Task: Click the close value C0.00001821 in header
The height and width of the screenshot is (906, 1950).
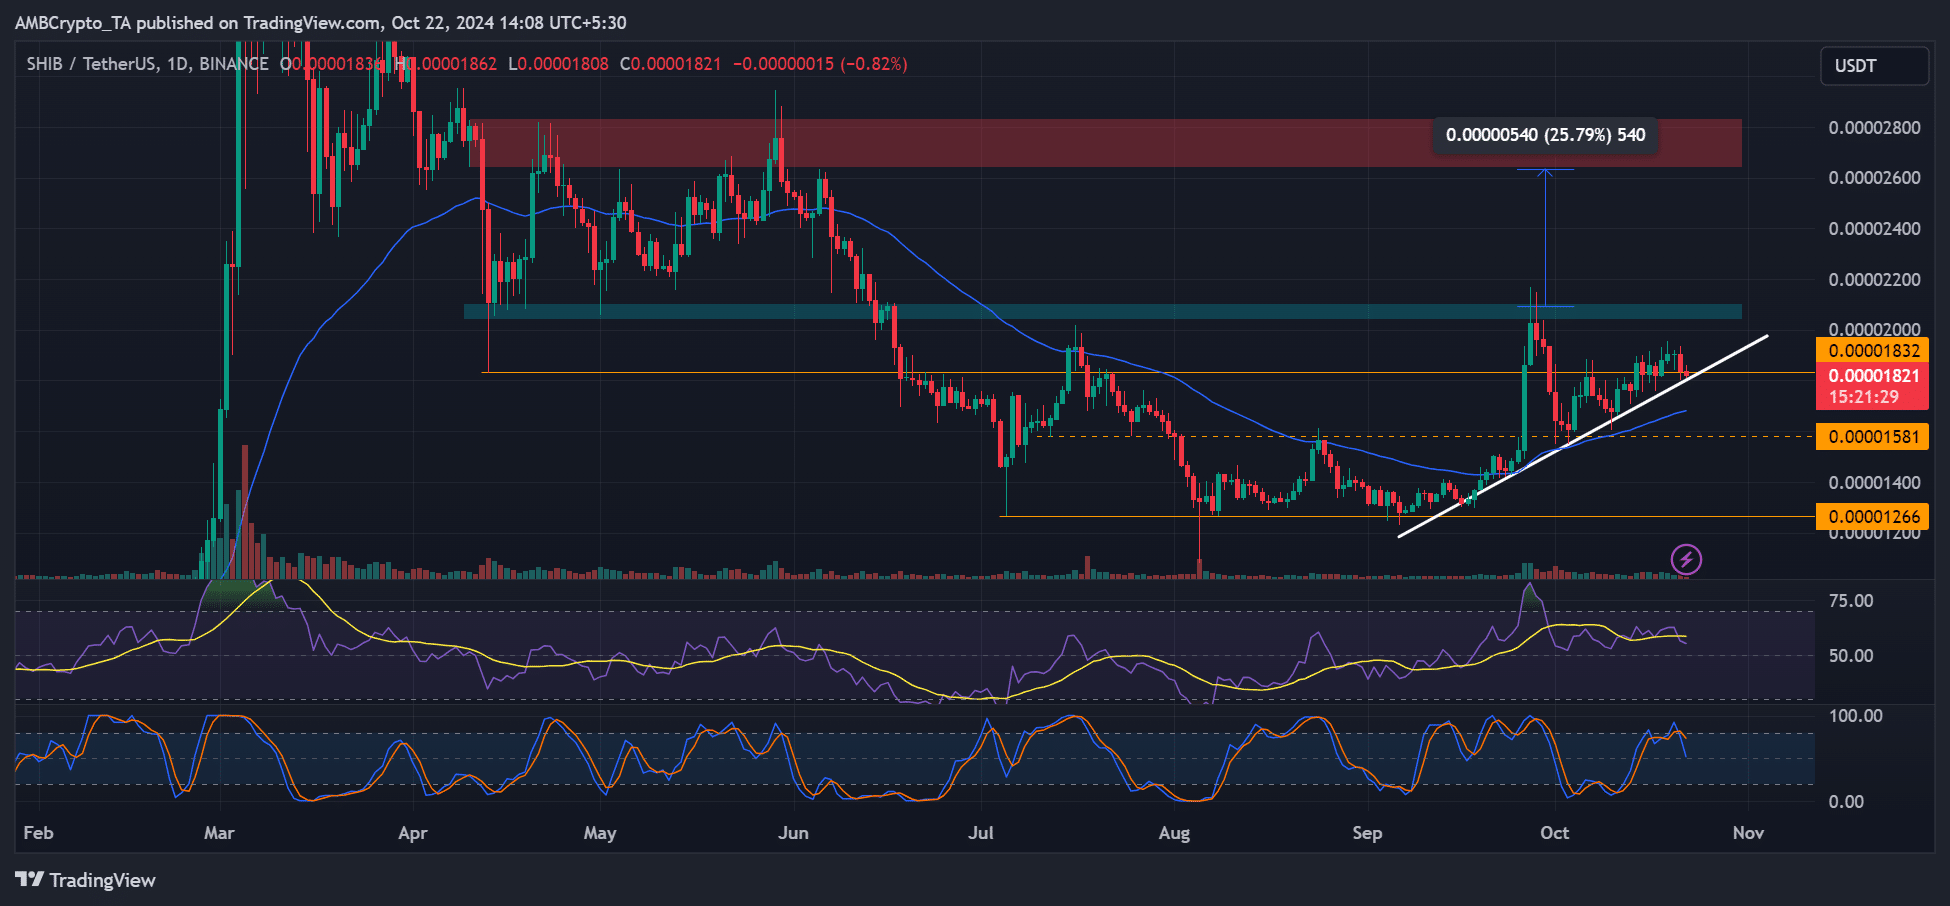Action: click(x=670, y=64)
